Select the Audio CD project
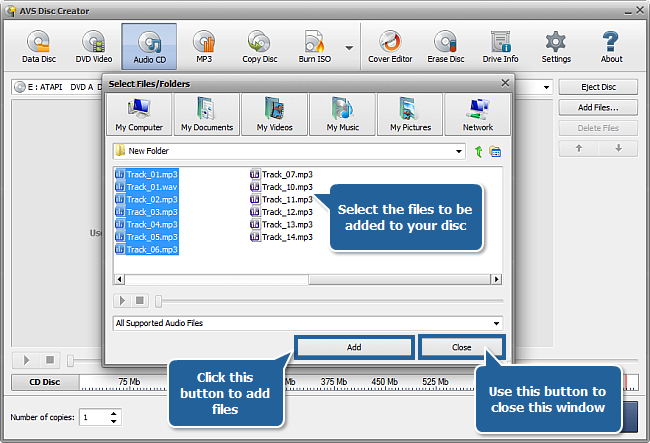650x443 pixels. click(x=149, y=46)
